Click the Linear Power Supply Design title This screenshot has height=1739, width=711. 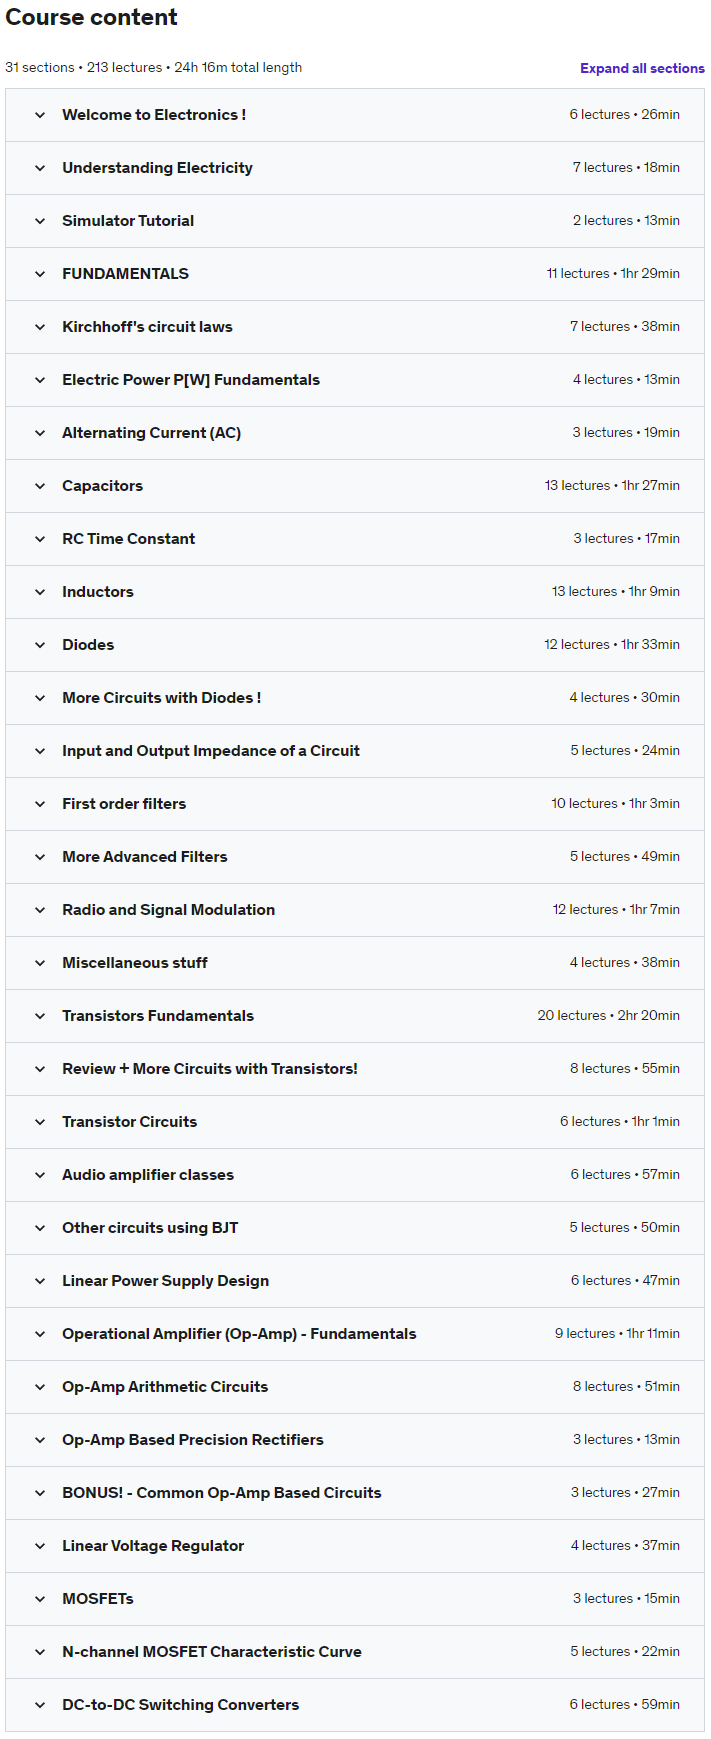(165, 1281)
